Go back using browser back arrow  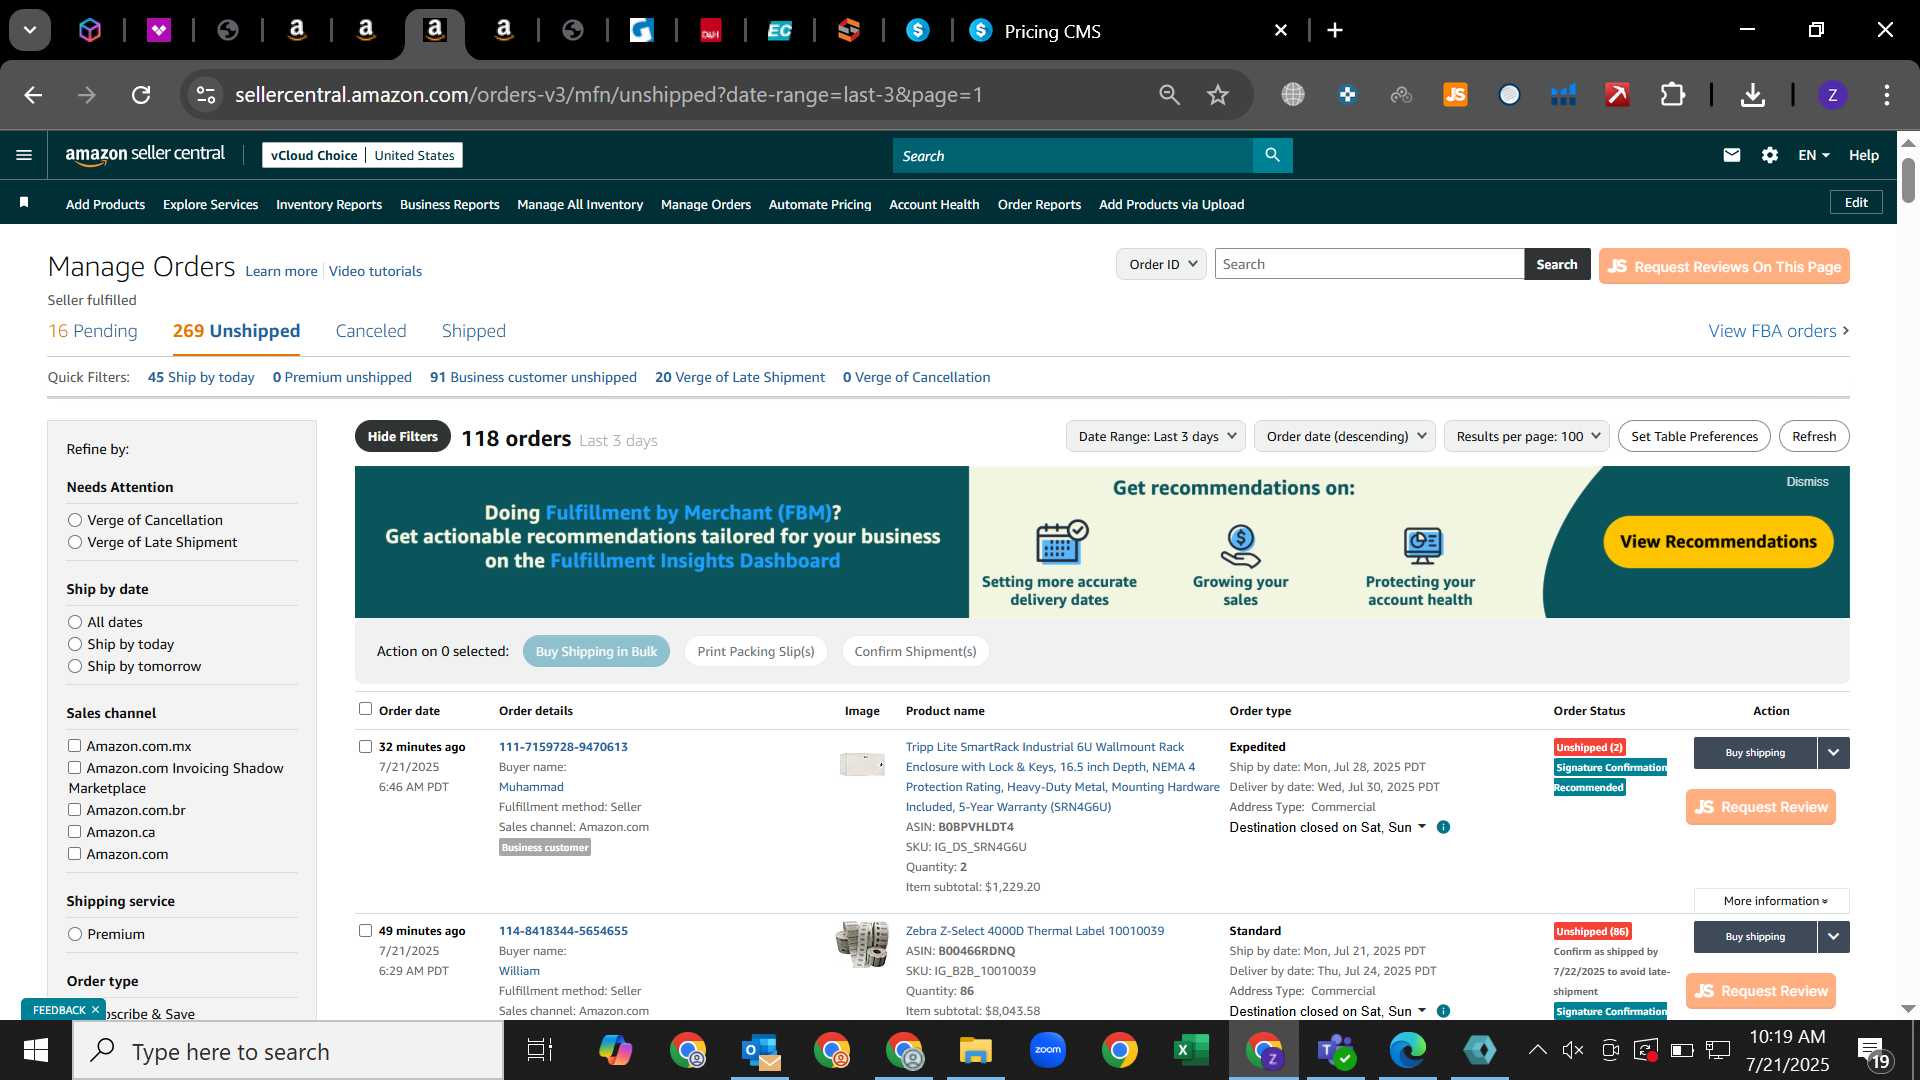(x=33, y=95)
